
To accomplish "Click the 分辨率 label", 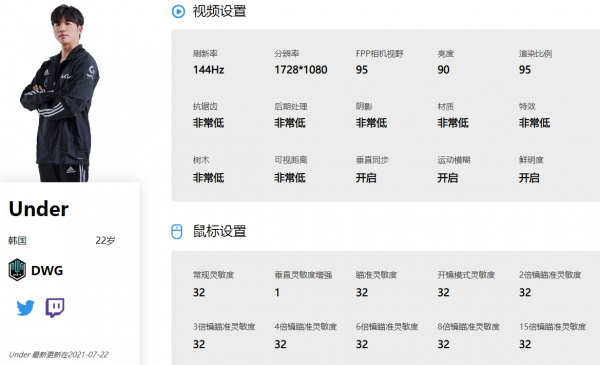I will (x=287, y=54).
